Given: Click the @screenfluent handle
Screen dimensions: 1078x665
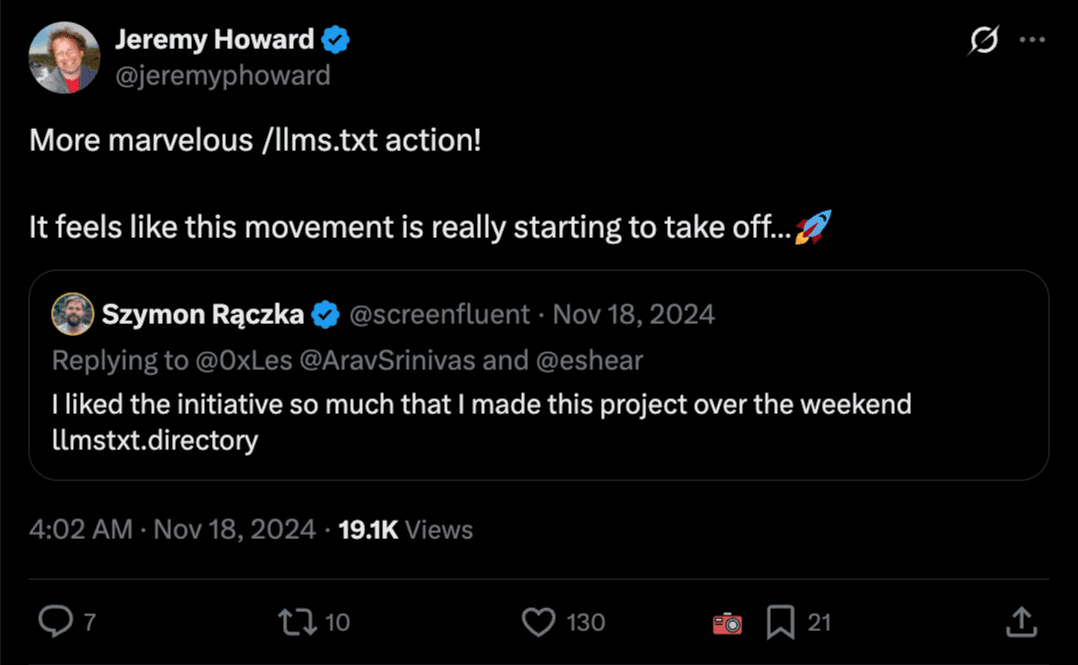Looking at the screenshot, I should (x=439, y=314).
